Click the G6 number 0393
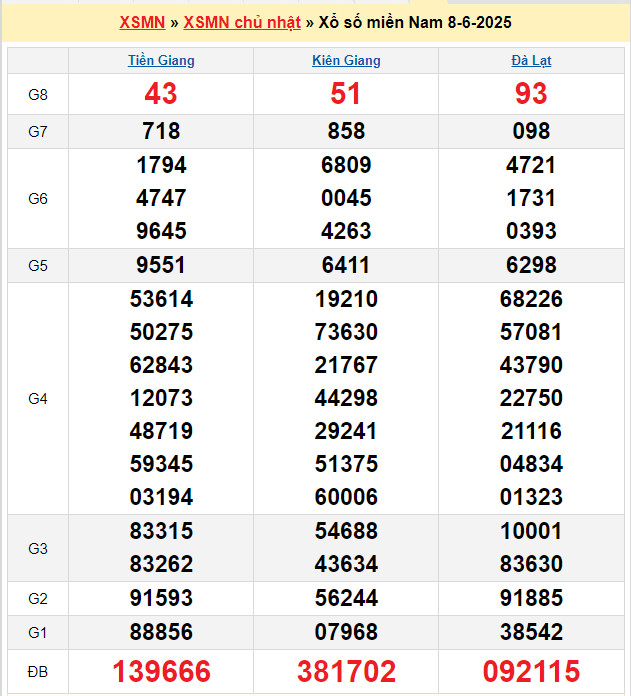This screenshot has width=631, height=696. pyautogui.click(x=531, y=231)
